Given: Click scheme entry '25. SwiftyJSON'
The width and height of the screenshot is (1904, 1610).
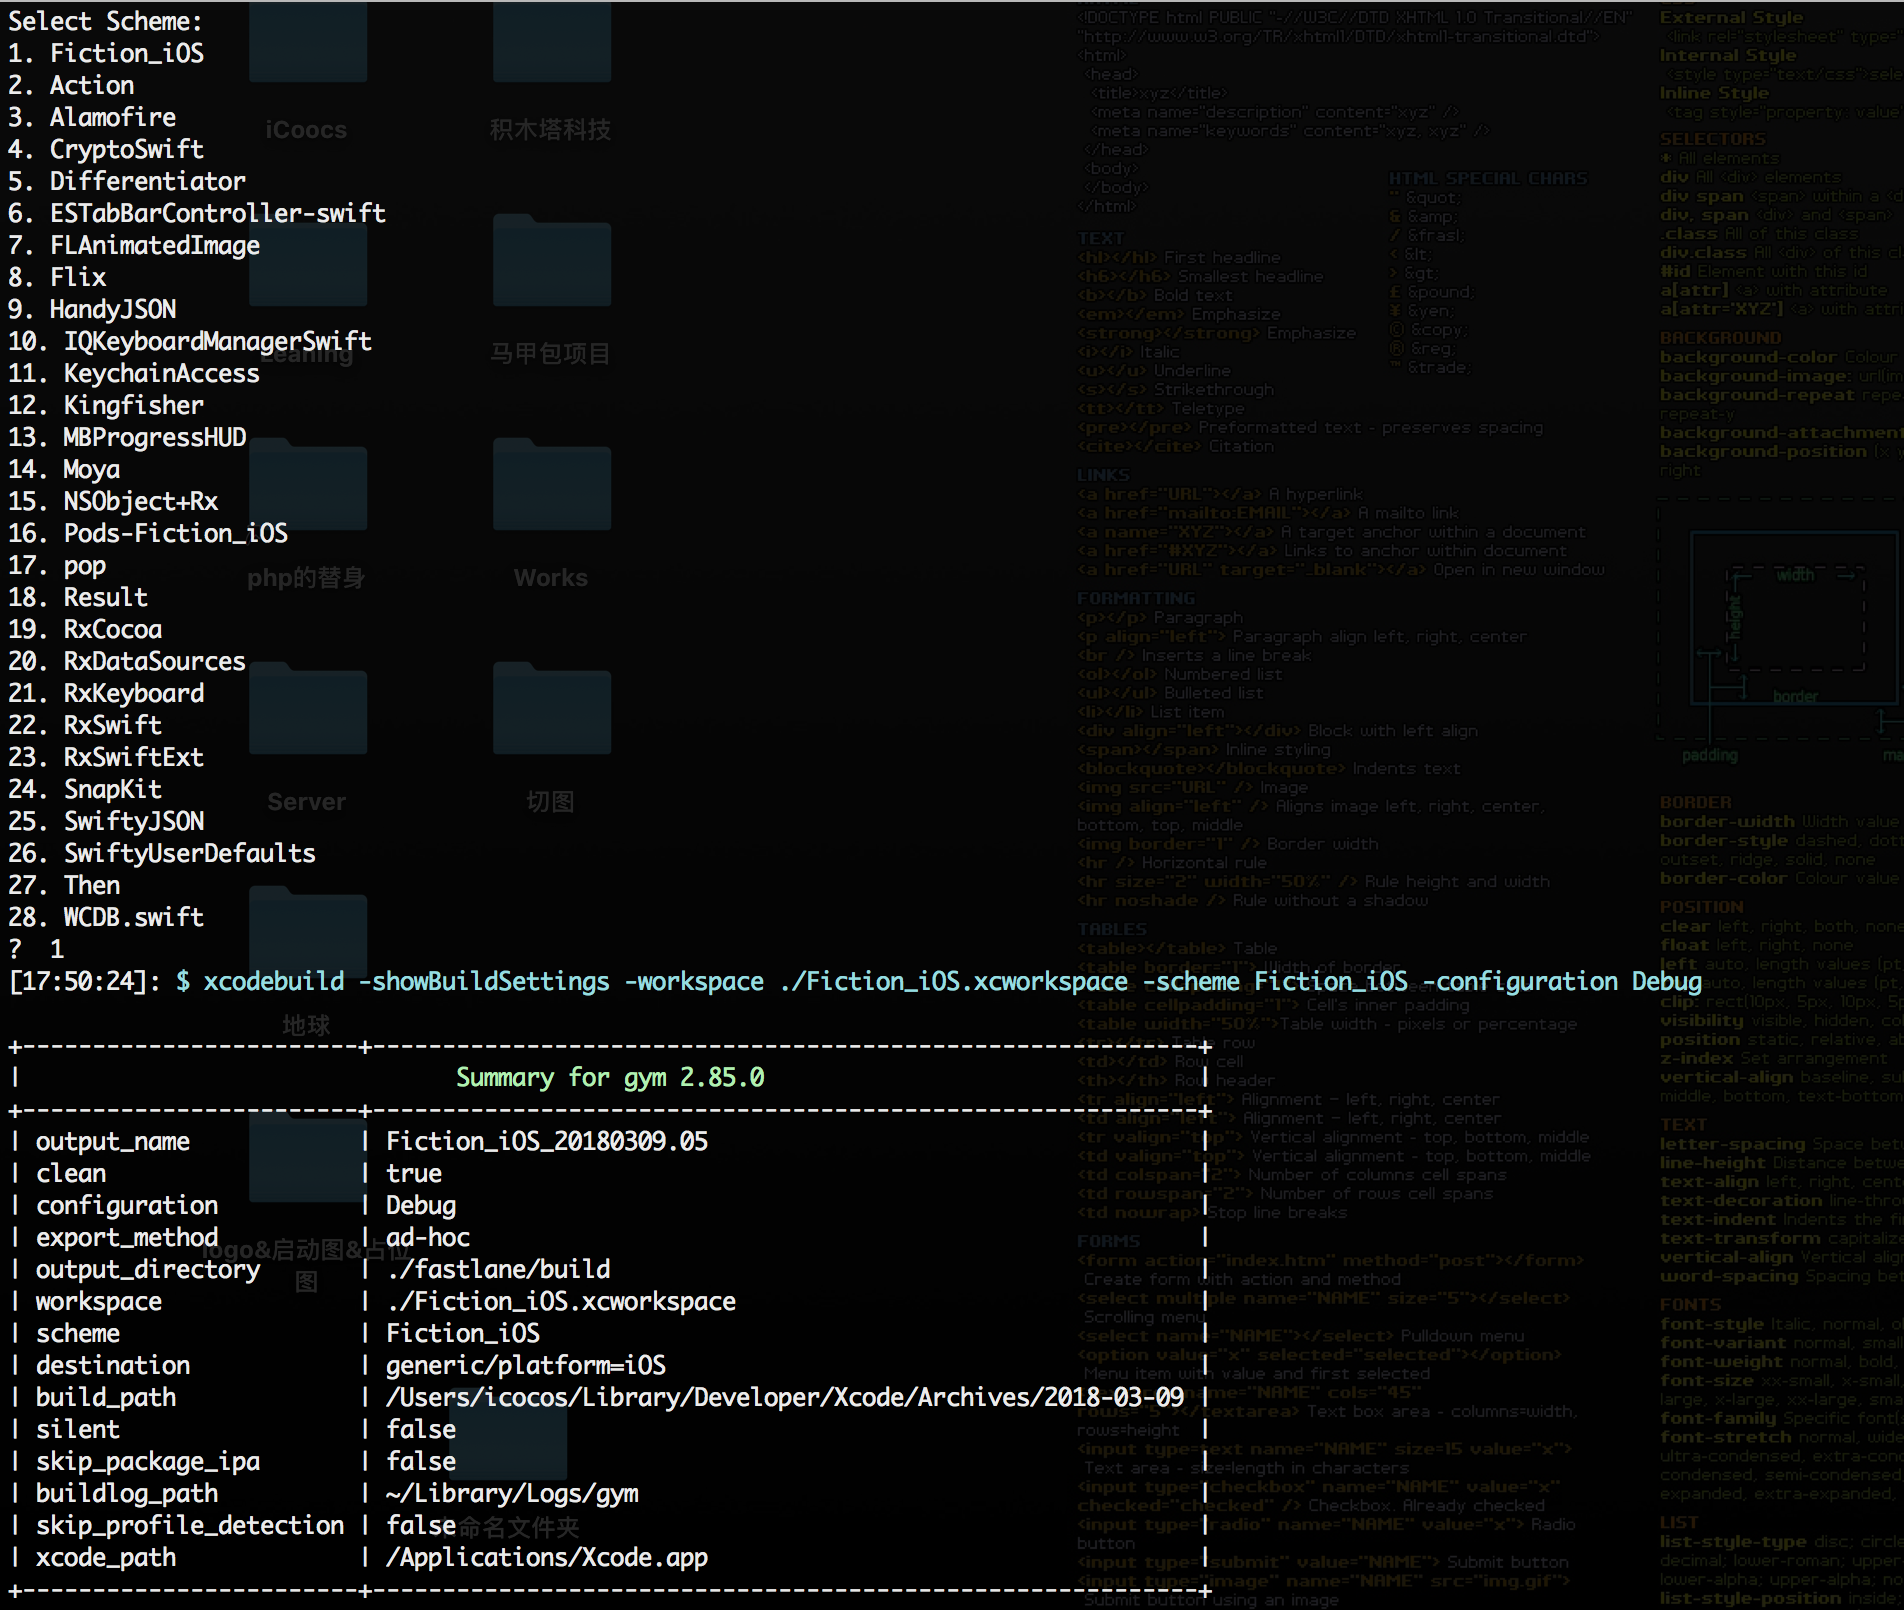Looking at the screenshot, I should tap(106, 821).
